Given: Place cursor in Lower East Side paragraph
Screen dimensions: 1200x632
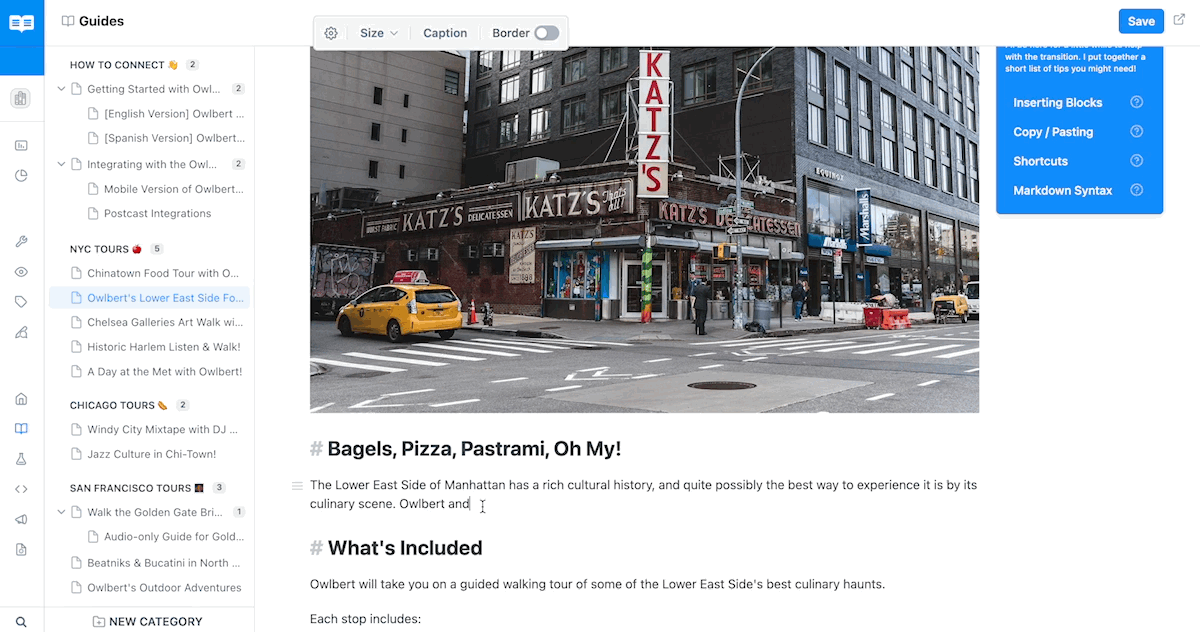Looking at the screenshot, I should tap(643, 494).
